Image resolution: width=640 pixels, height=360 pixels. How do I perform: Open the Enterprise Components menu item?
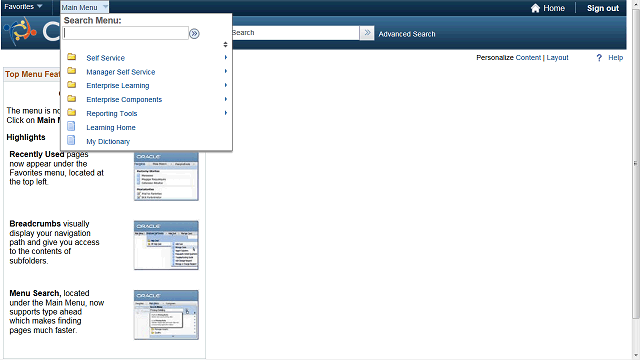pos(124,100)
